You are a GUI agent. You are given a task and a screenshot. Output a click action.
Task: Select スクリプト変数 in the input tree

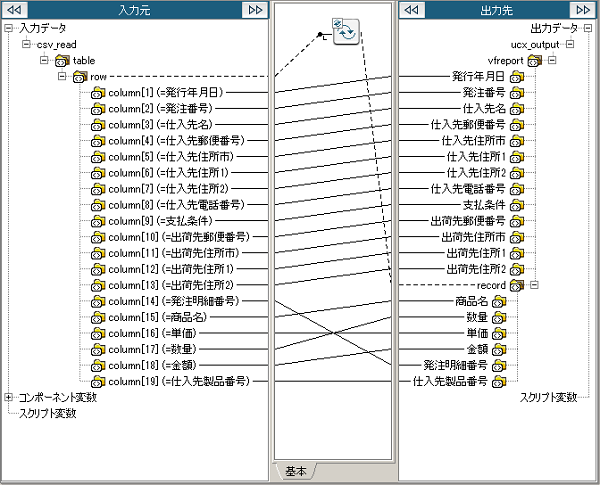tap(50, 413)
